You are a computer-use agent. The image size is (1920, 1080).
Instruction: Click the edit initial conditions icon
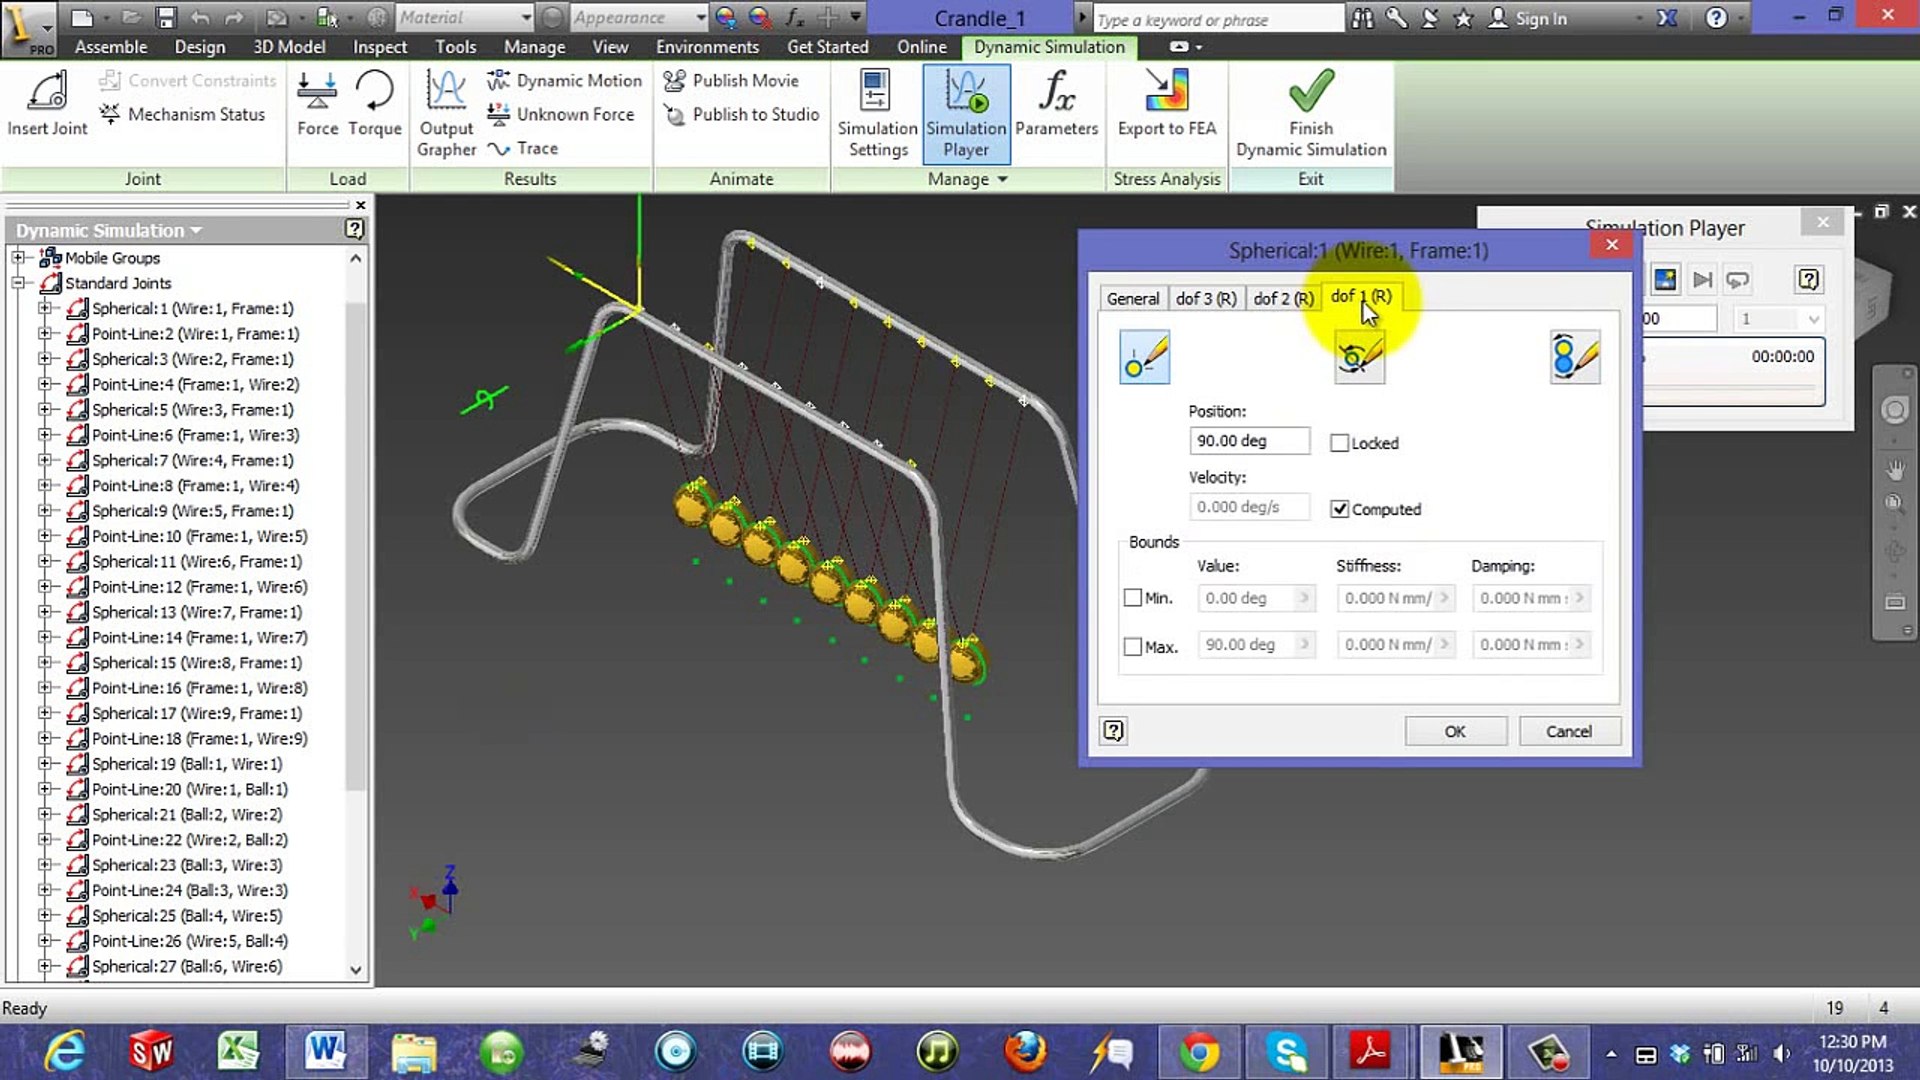1144,357
